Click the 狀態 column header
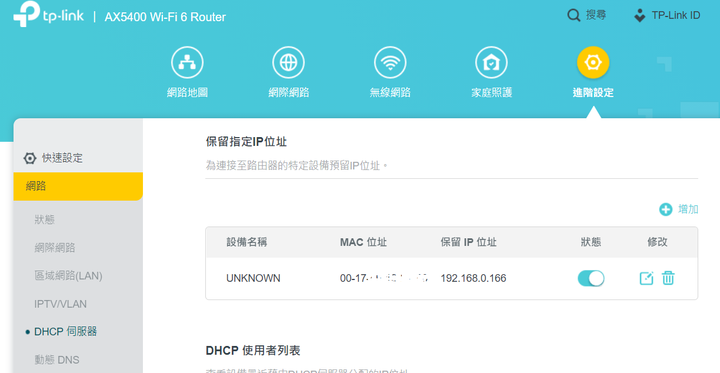 click(x=591, y=242)
